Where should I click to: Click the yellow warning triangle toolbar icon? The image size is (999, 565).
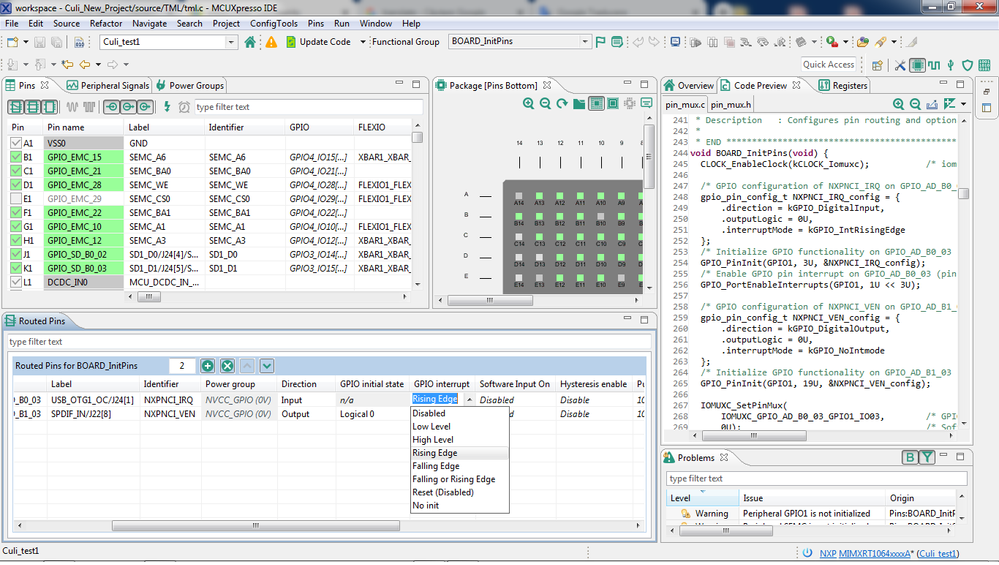(271, 42)
